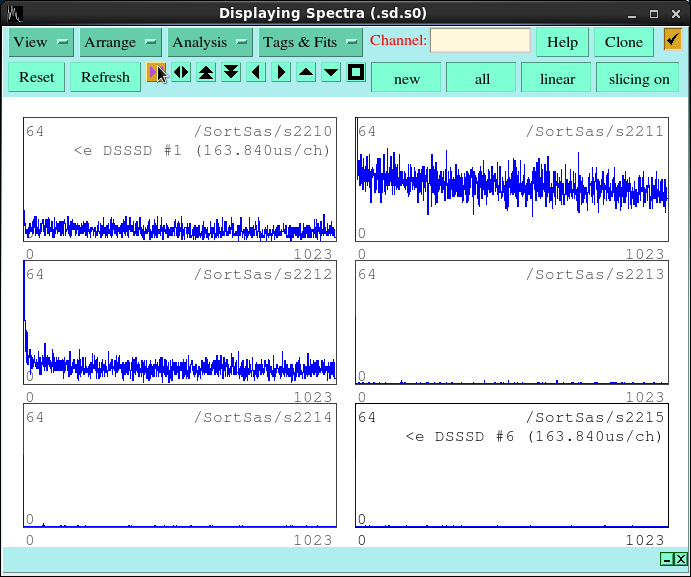Click the square box icon in toolbar
Image resolution: width=691 pixels, height=577 pixels.
(x=356, y=72)
